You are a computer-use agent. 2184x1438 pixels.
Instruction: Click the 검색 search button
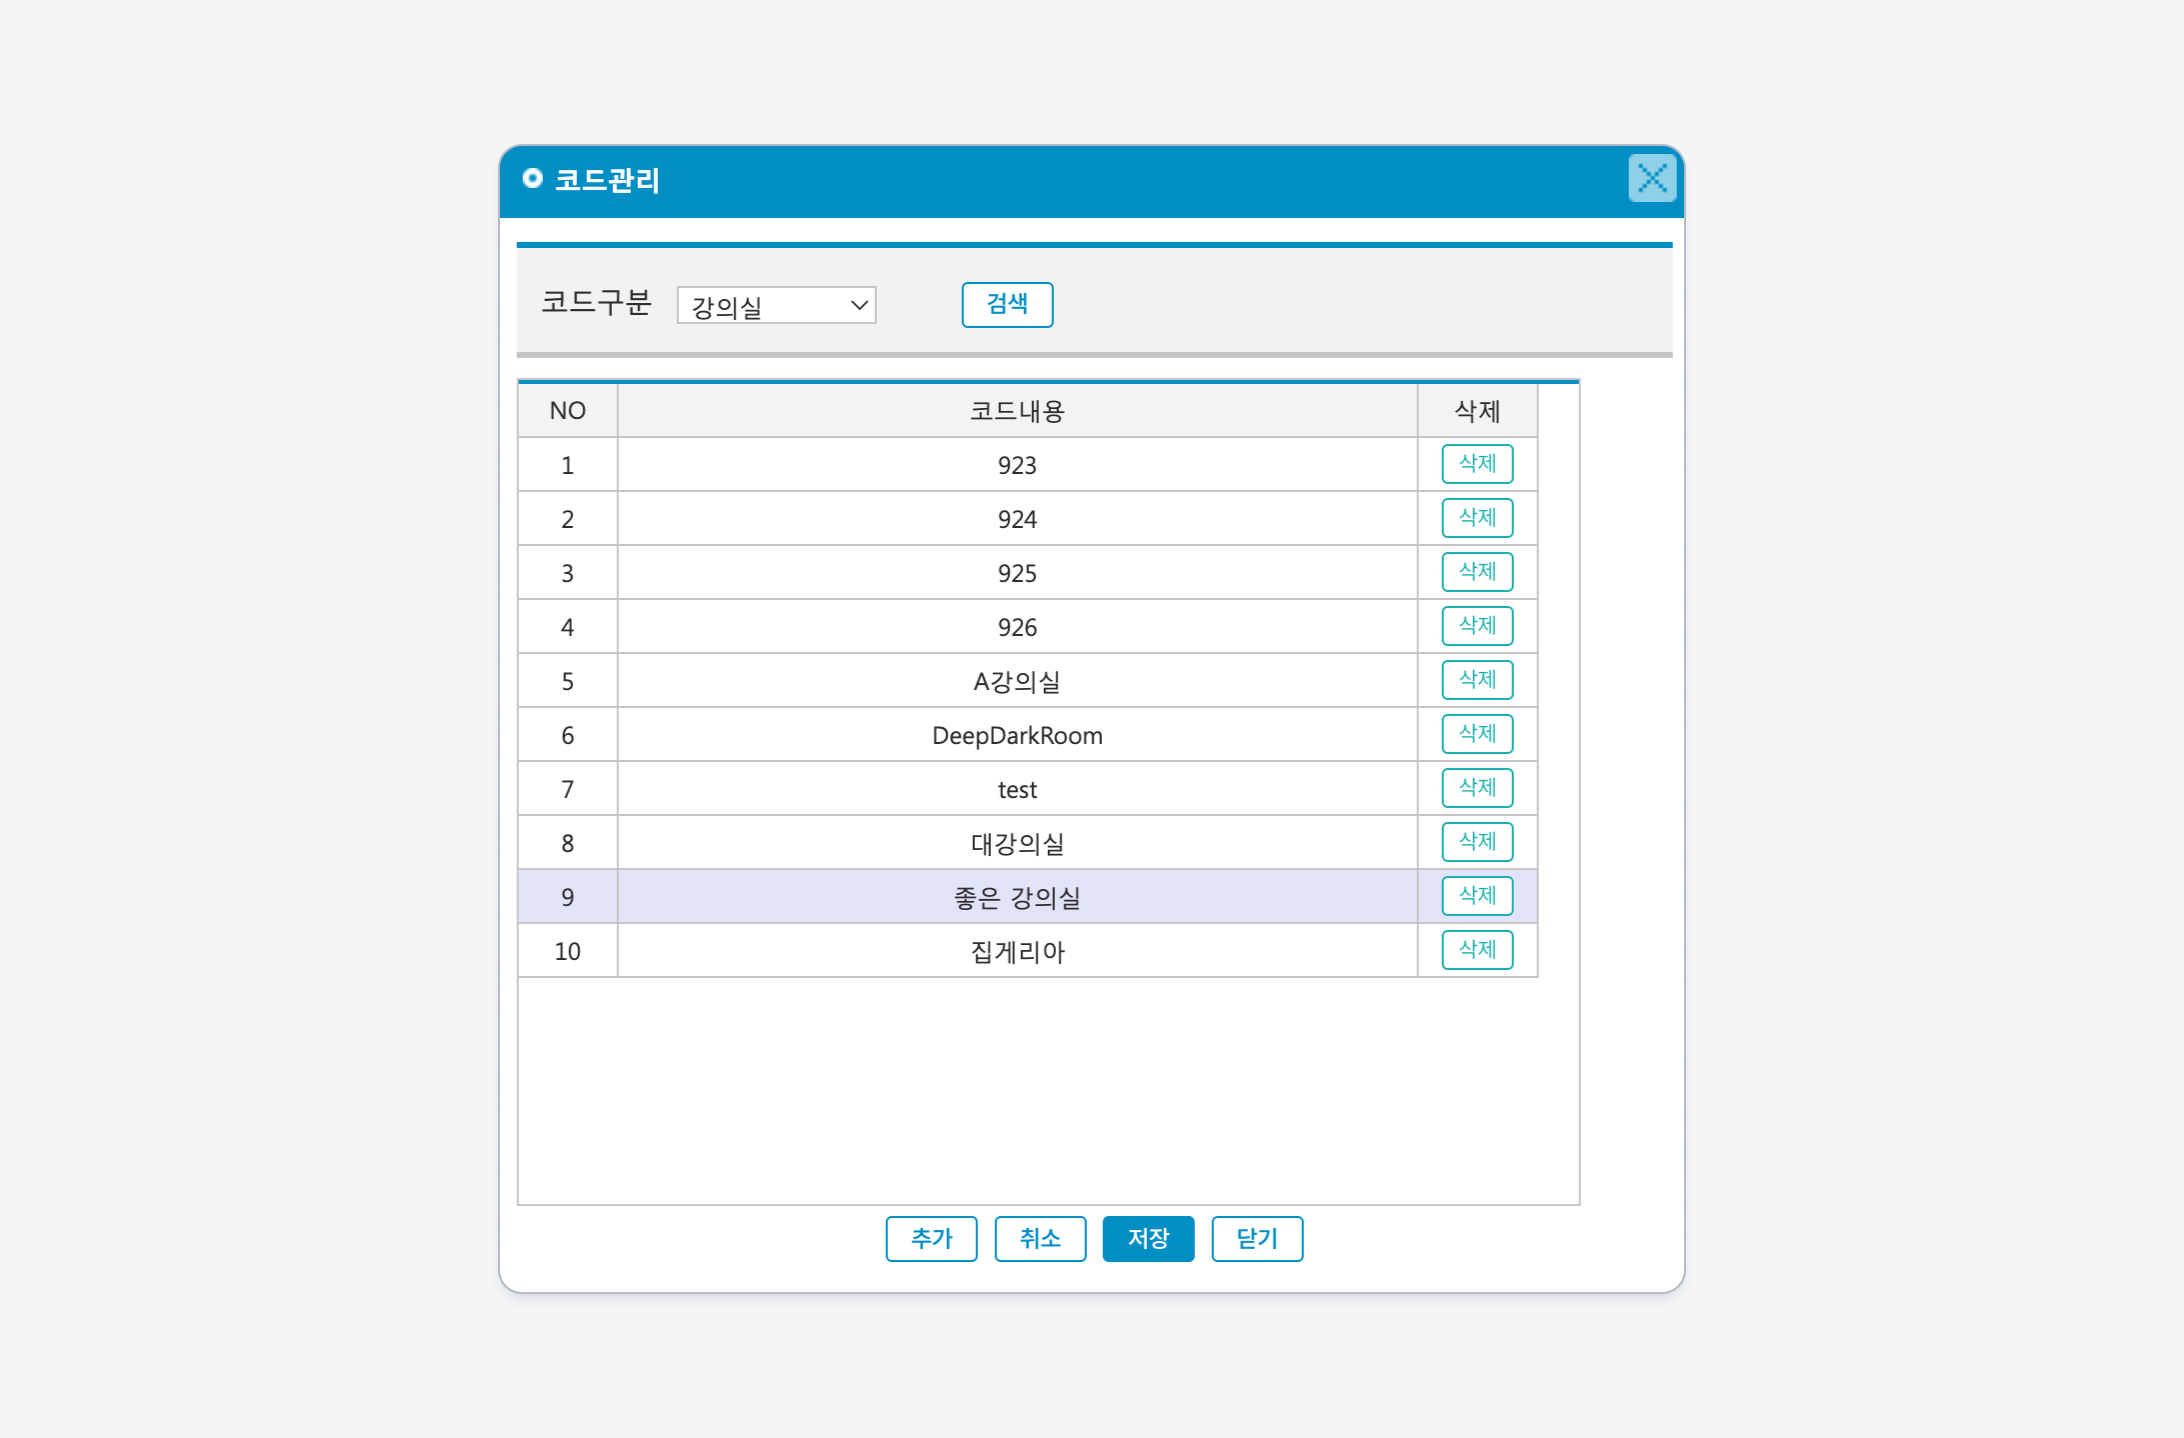(1006, 305)
